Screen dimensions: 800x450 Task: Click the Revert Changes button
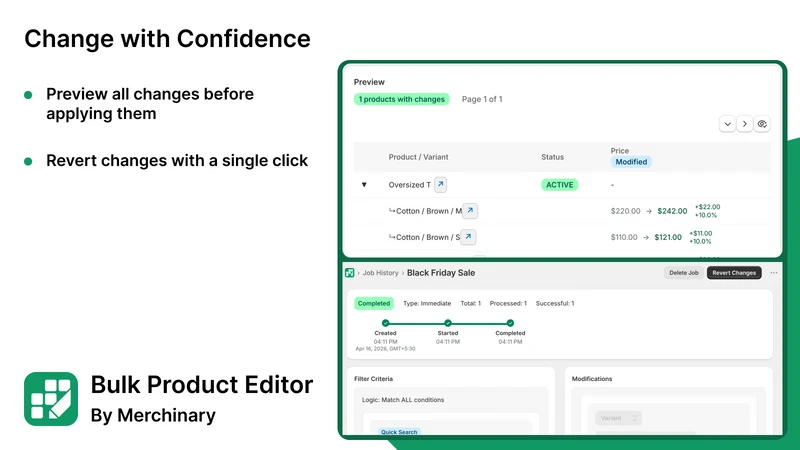(734, 273)
